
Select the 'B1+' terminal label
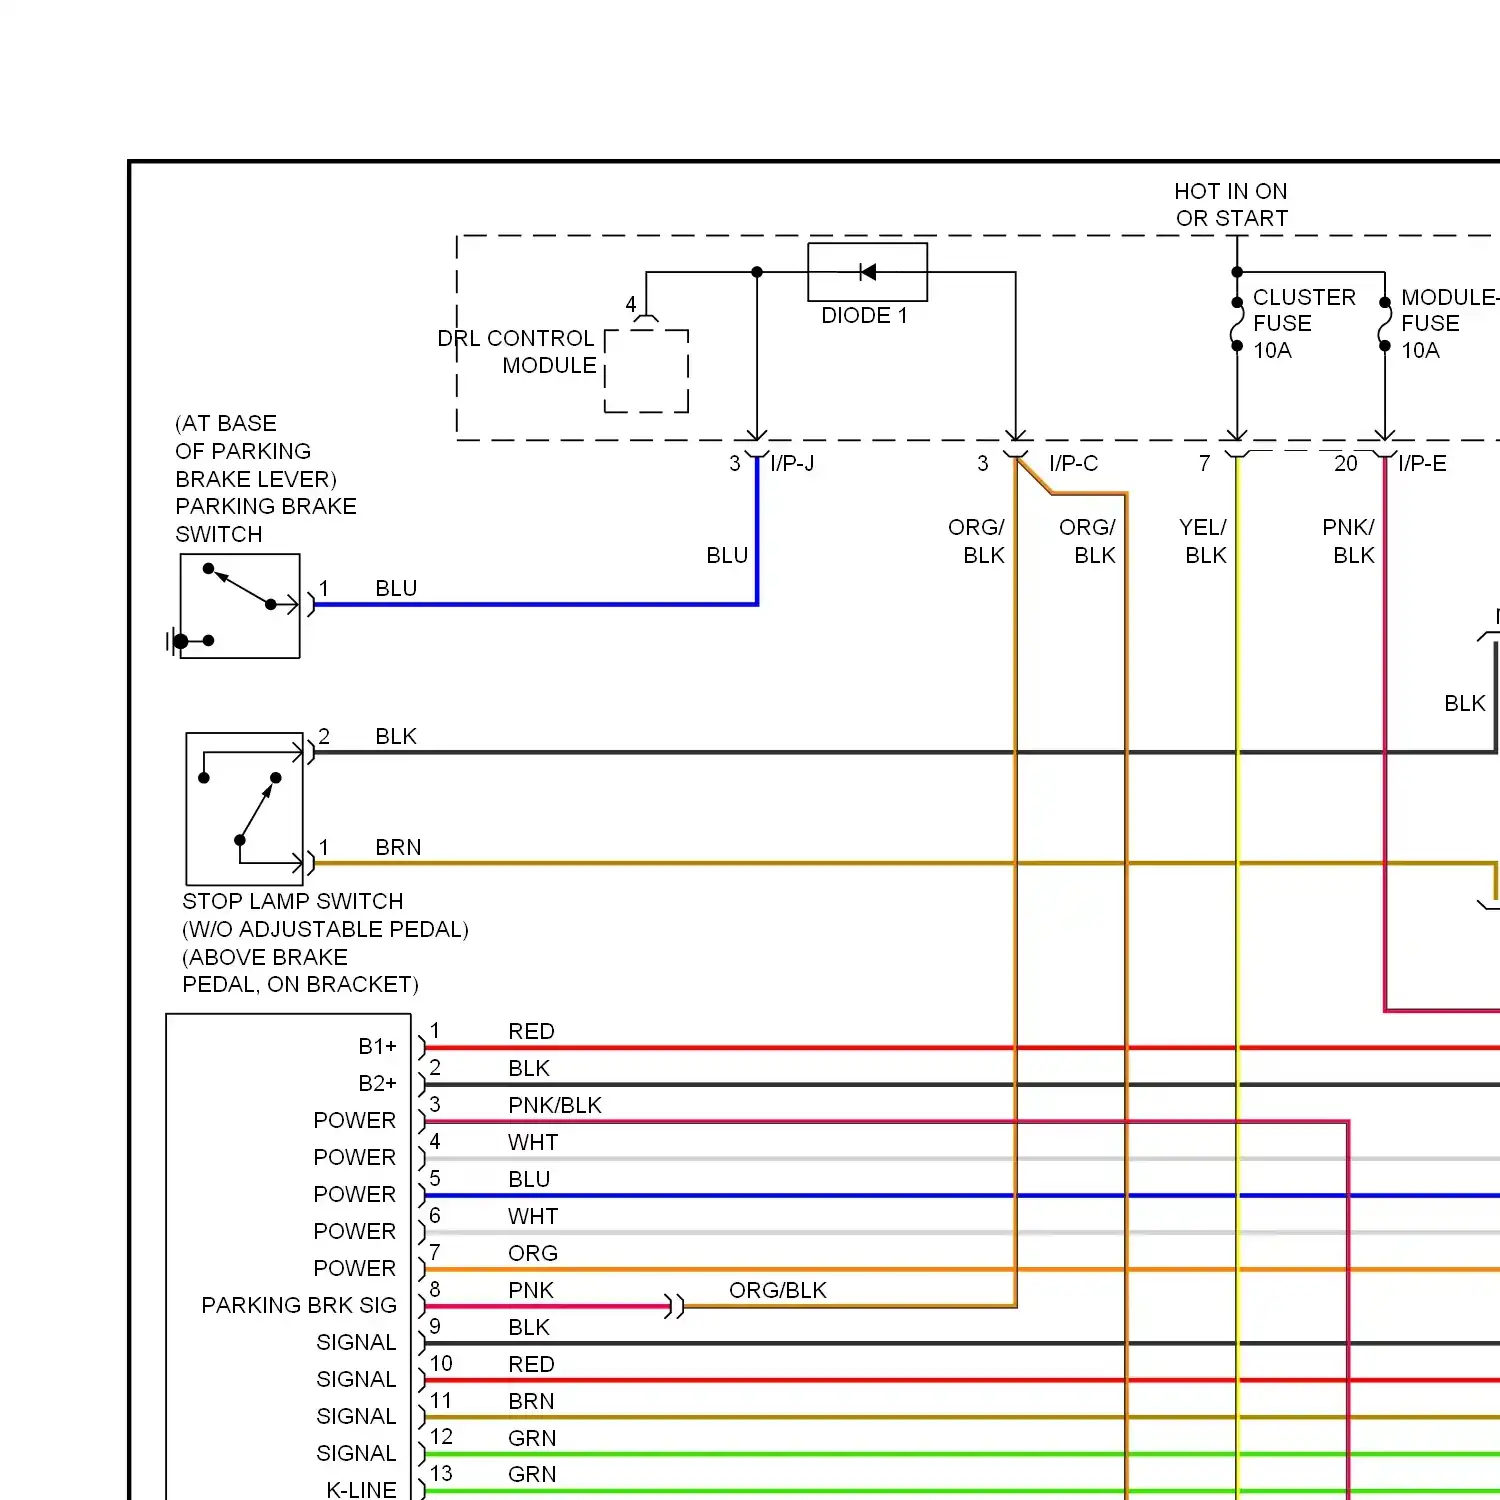click(x=378, y=1046)
